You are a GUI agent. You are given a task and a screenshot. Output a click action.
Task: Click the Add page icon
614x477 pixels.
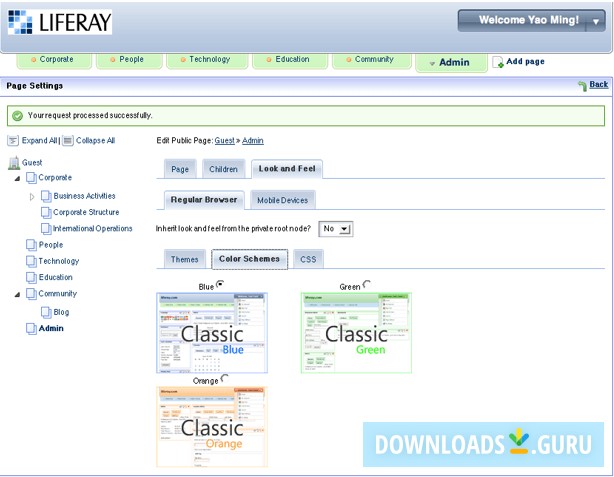click(x=498, y=62)
